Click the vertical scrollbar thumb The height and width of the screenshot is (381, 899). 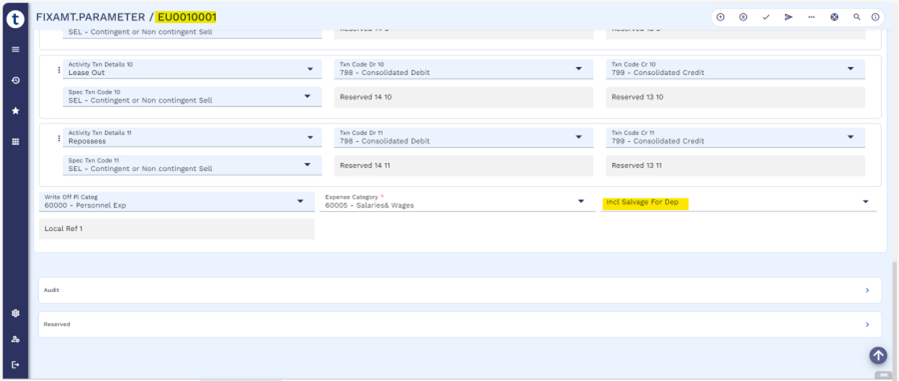(x=893, y=318)
